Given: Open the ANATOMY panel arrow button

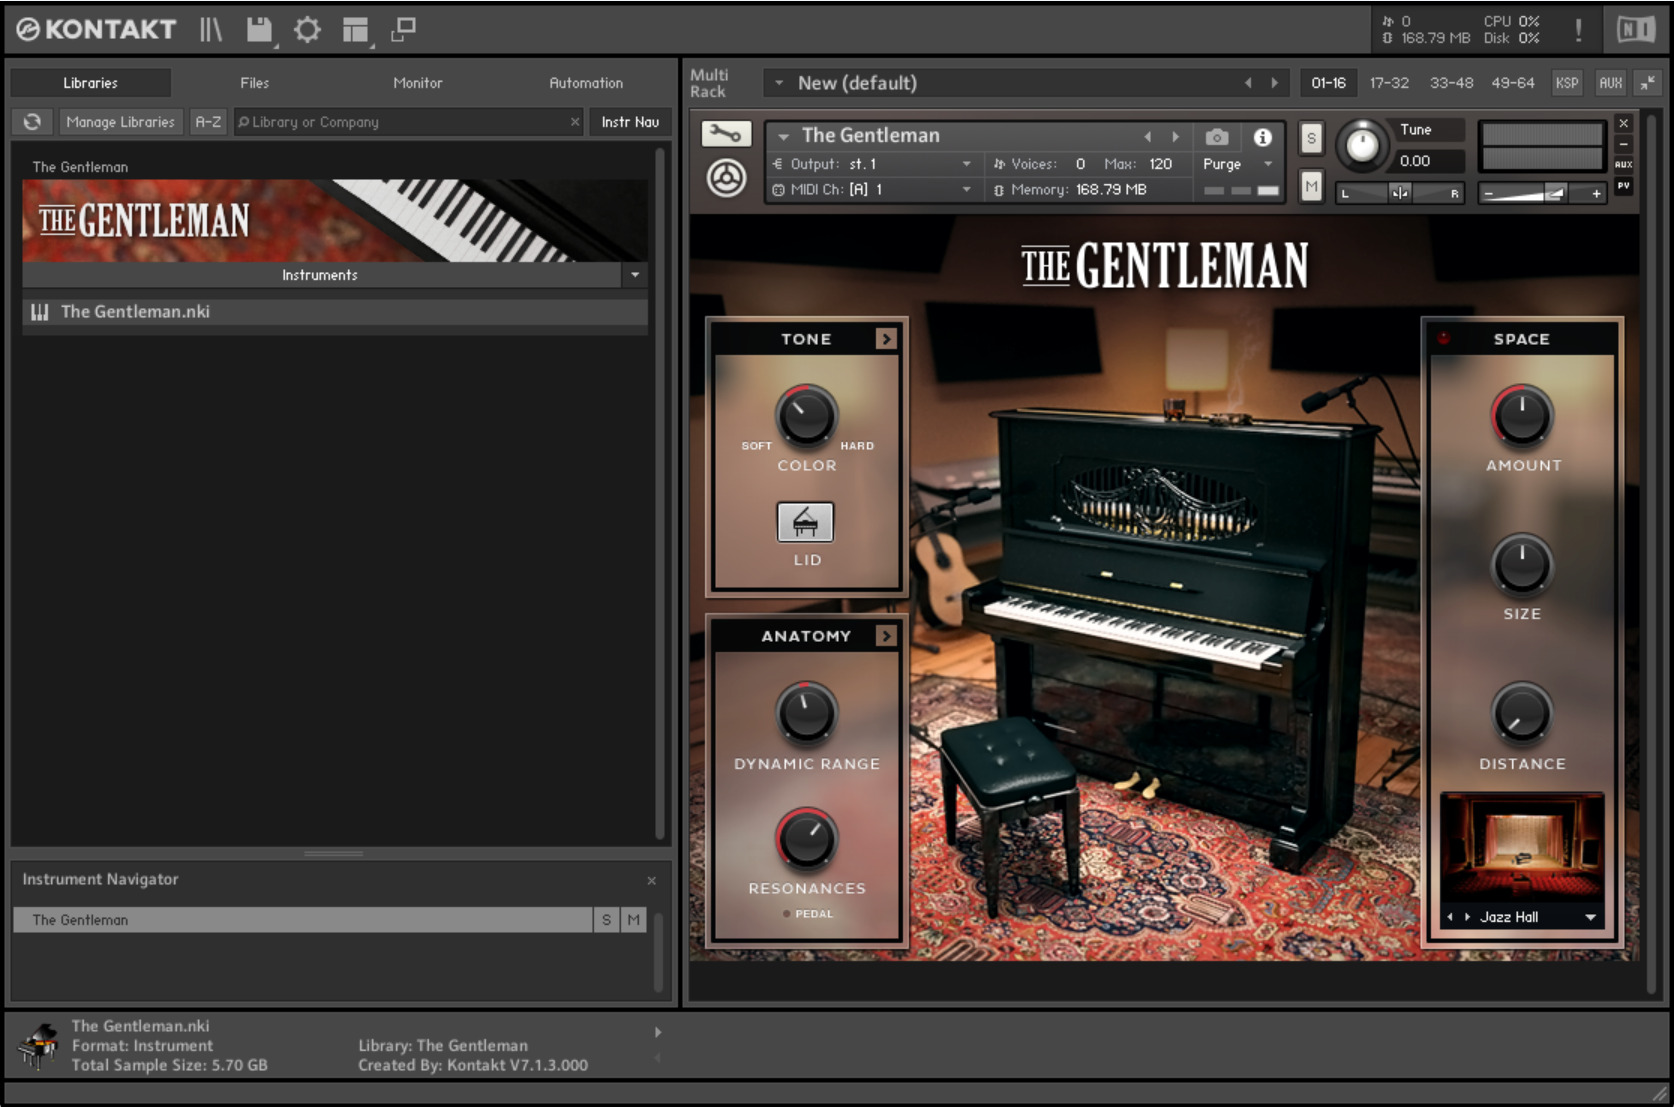Looking at the screenshot, I should (885, 636).
